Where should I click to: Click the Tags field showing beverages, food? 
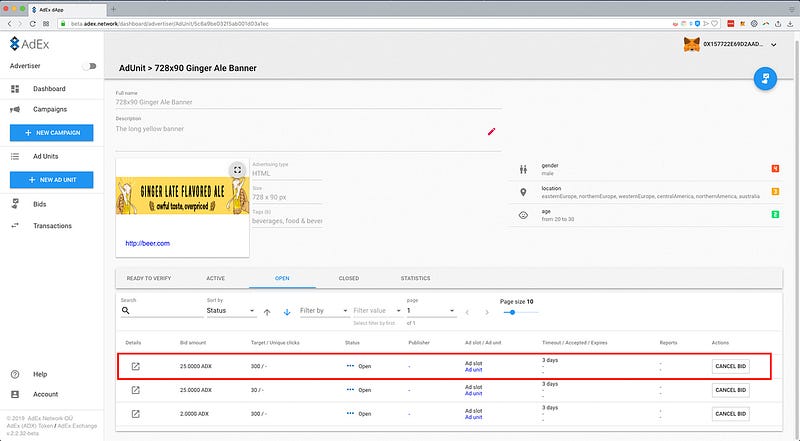[x=287, y=221]
